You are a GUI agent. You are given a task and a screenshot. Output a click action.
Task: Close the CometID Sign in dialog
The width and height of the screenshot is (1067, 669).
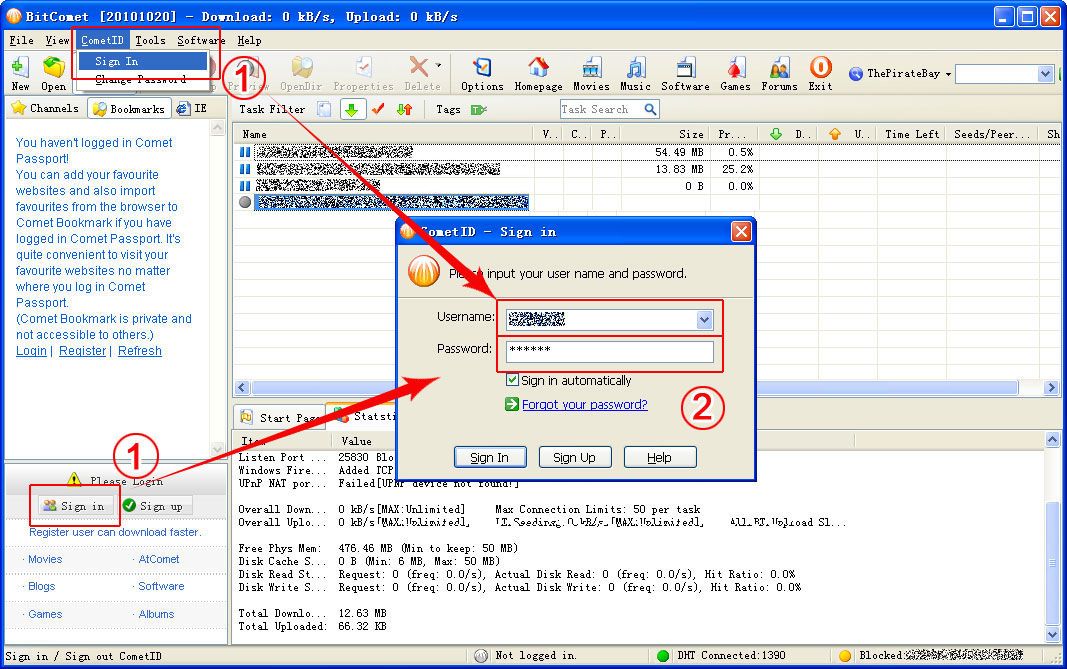coord(741,232)
